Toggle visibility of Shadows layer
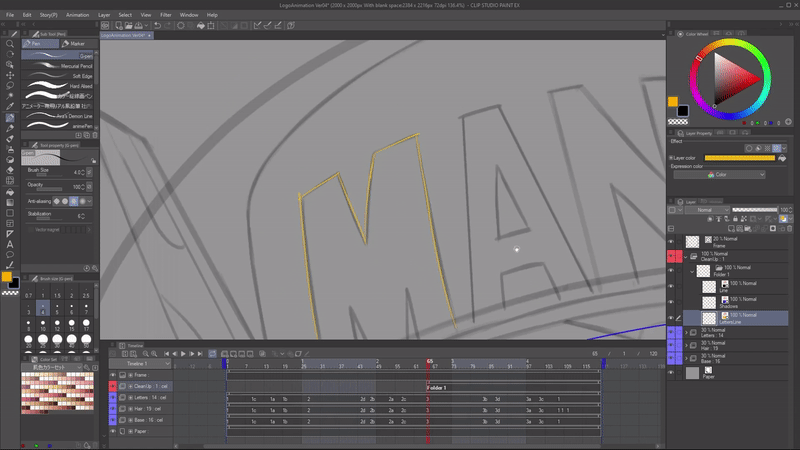Image resolution: width=800 pixels, height=450 pixels. 671,302
